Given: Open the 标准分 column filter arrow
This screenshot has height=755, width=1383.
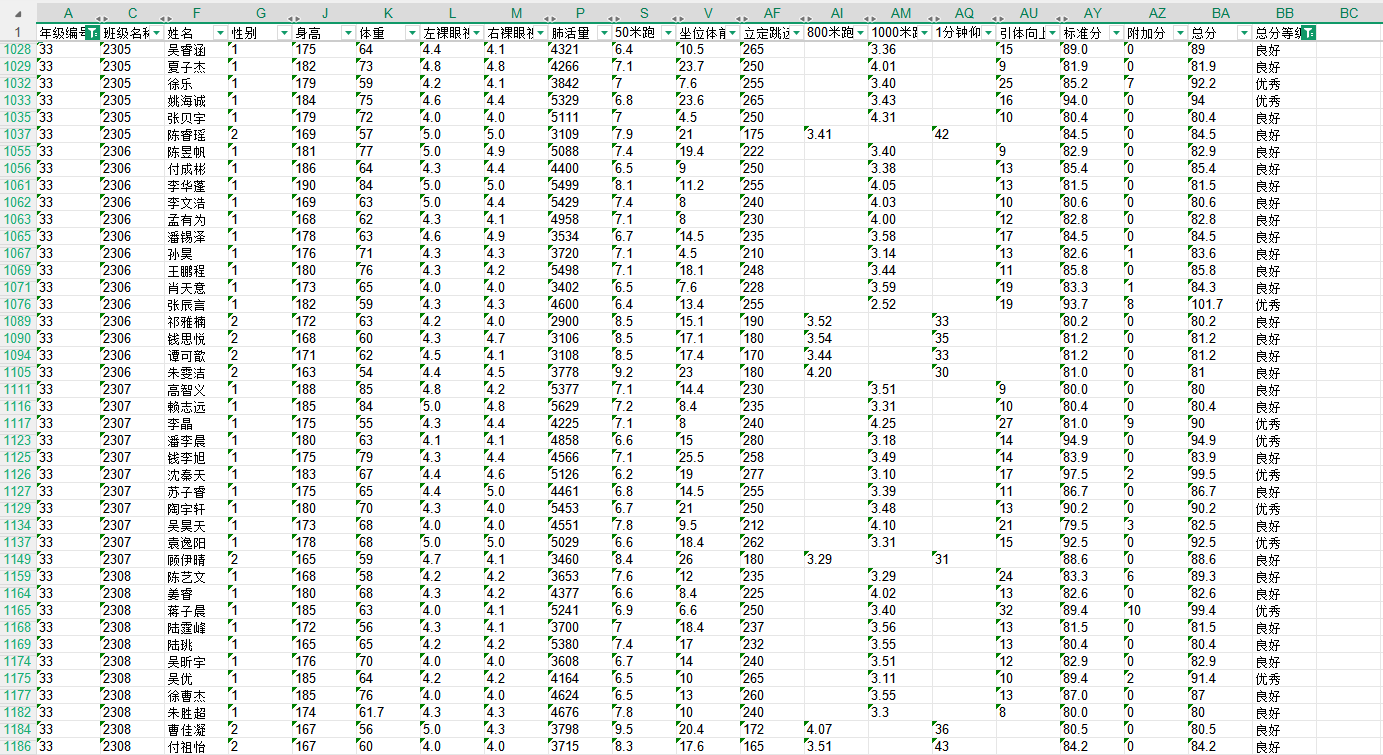Looking at the screenshot, I should pos(1115,33).
